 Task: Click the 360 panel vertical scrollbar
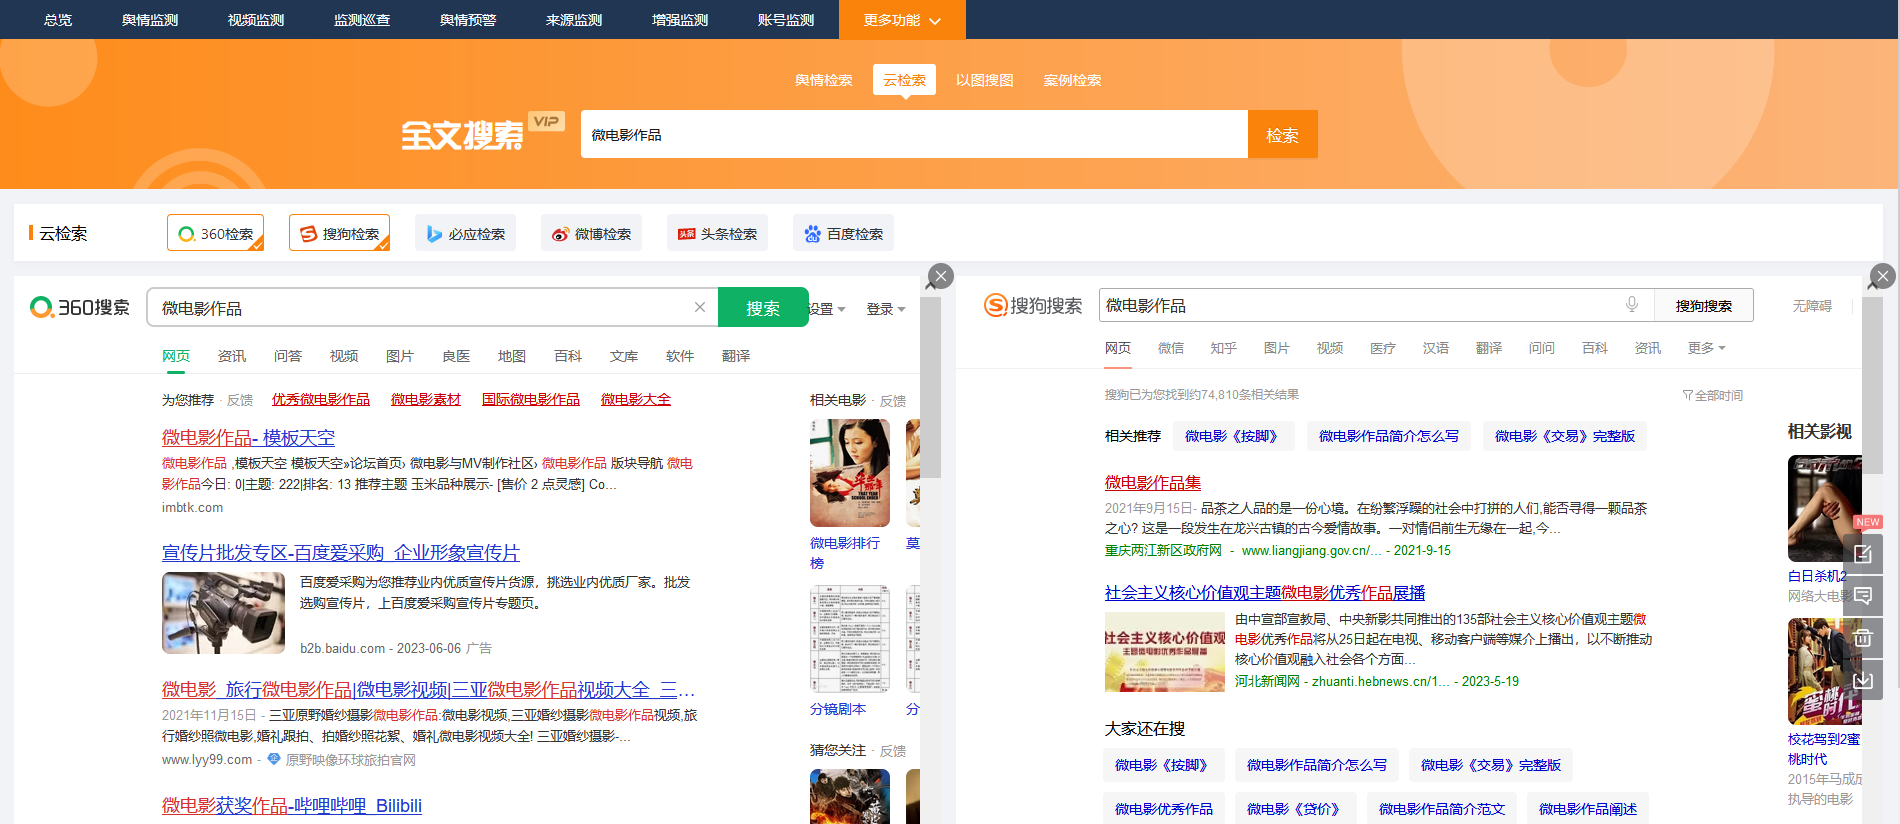(930, 400)
